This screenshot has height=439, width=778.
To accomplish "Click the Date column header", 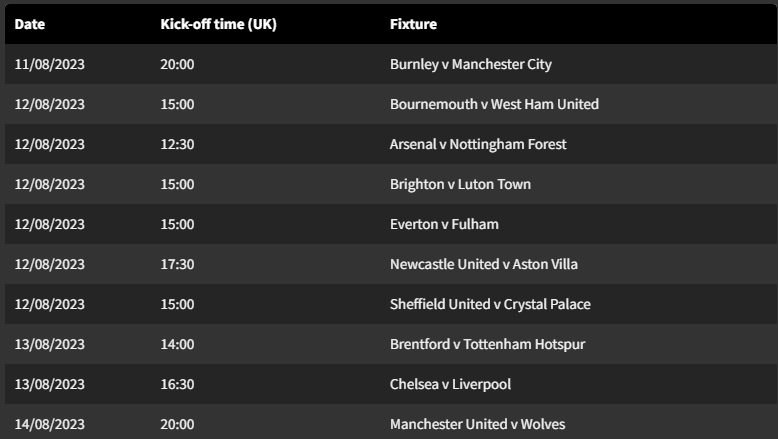I will [x=30, y=24].
